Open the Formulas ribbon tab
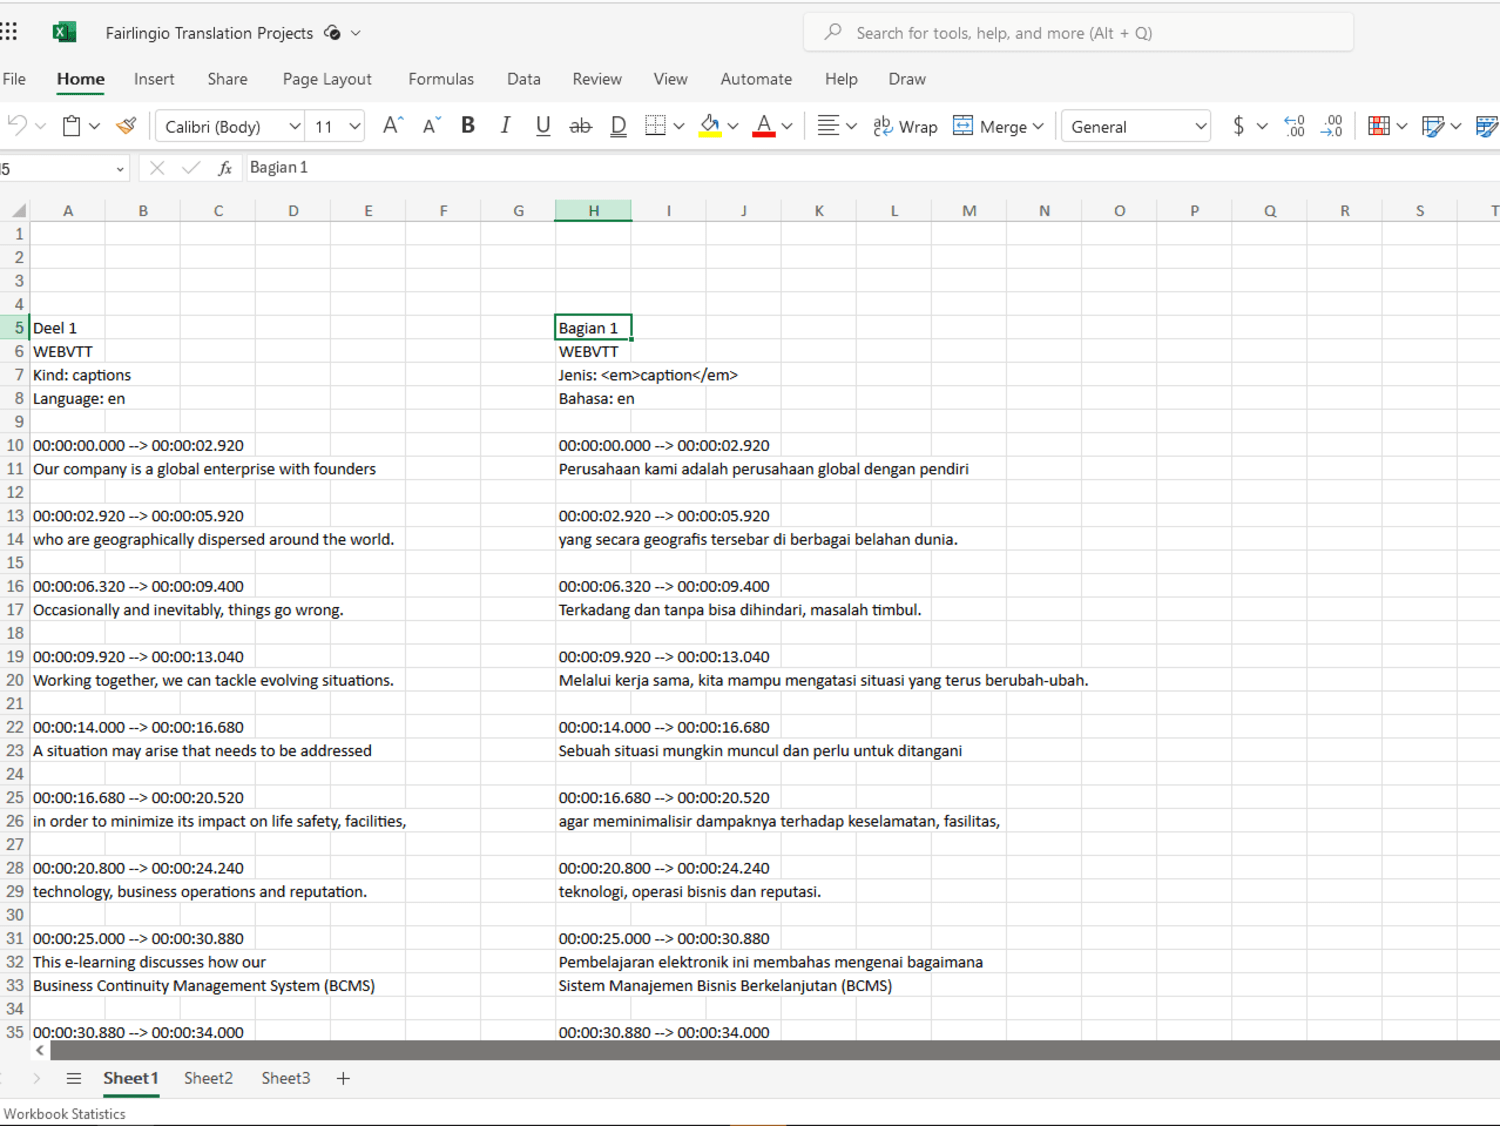 441,79
